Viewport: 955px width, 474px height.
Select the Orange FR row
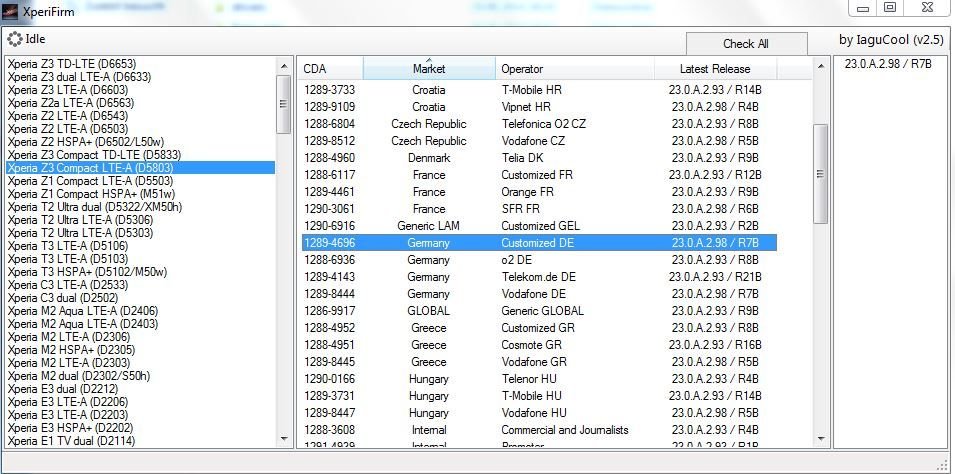[x=540, y=193]
